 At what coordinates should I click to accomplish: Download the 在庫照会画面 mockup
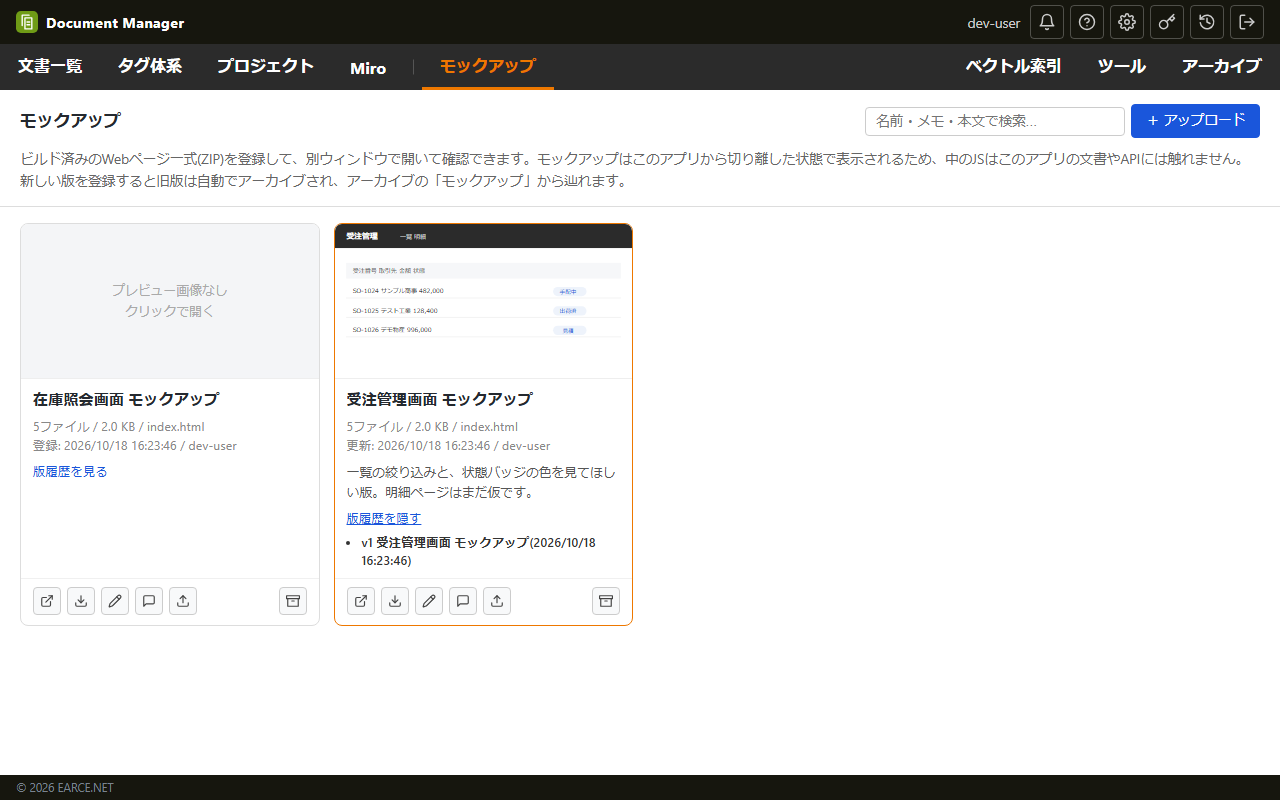[x=81, y=601]
